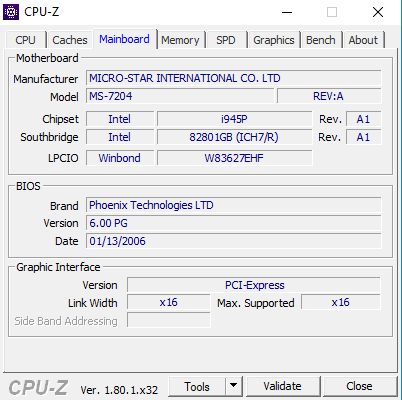Expand the Tools dropdown arrow

pos(234,387)
